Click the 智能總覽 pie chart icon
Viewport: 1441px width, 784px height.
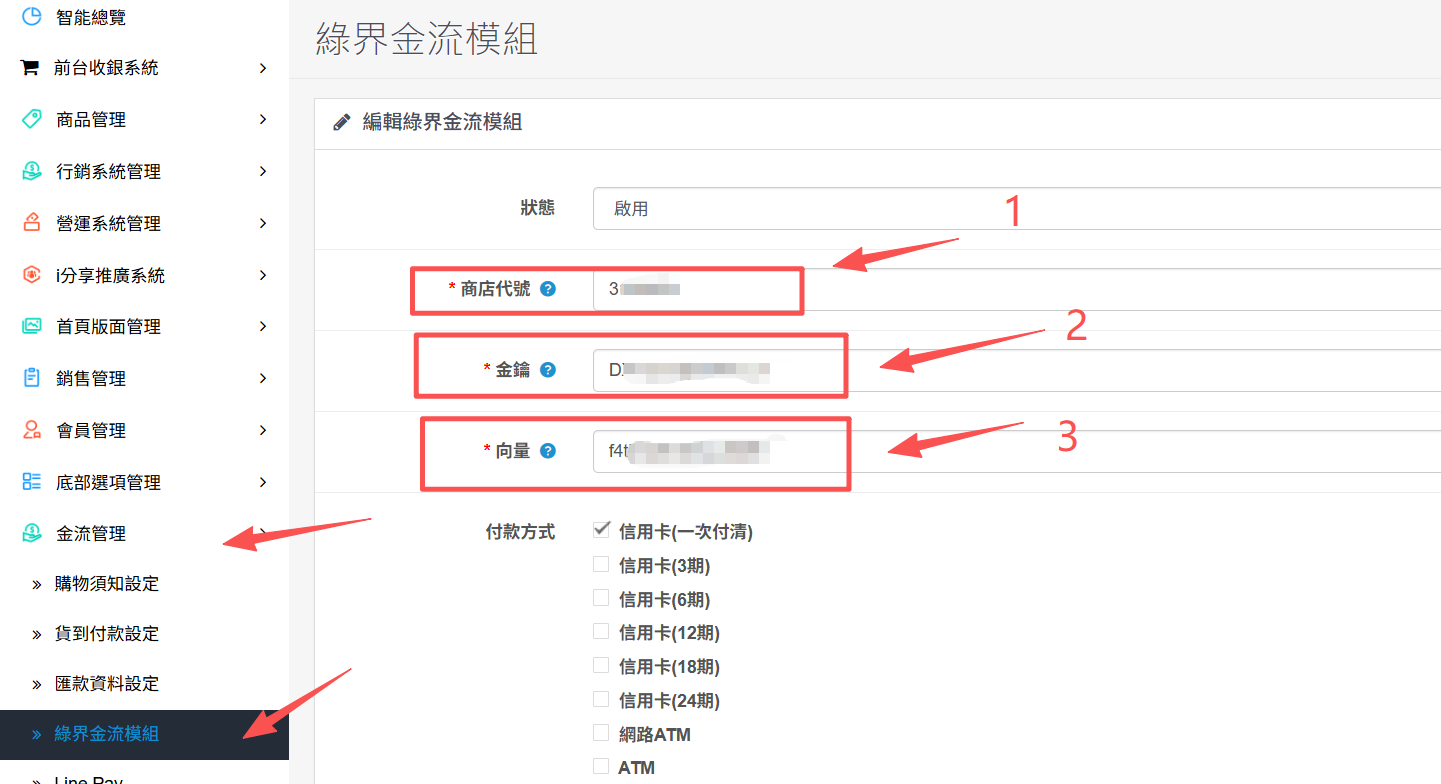32,17
